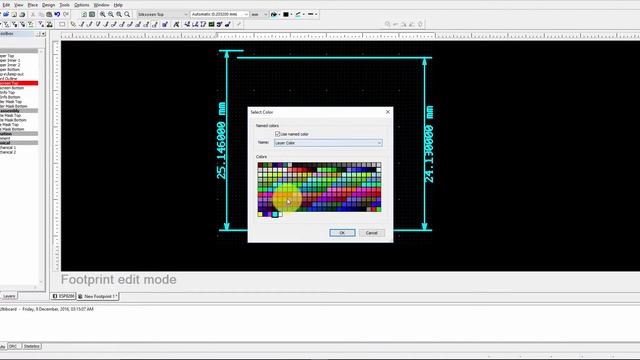Click the Undo arrow icon

click(57, 14)
